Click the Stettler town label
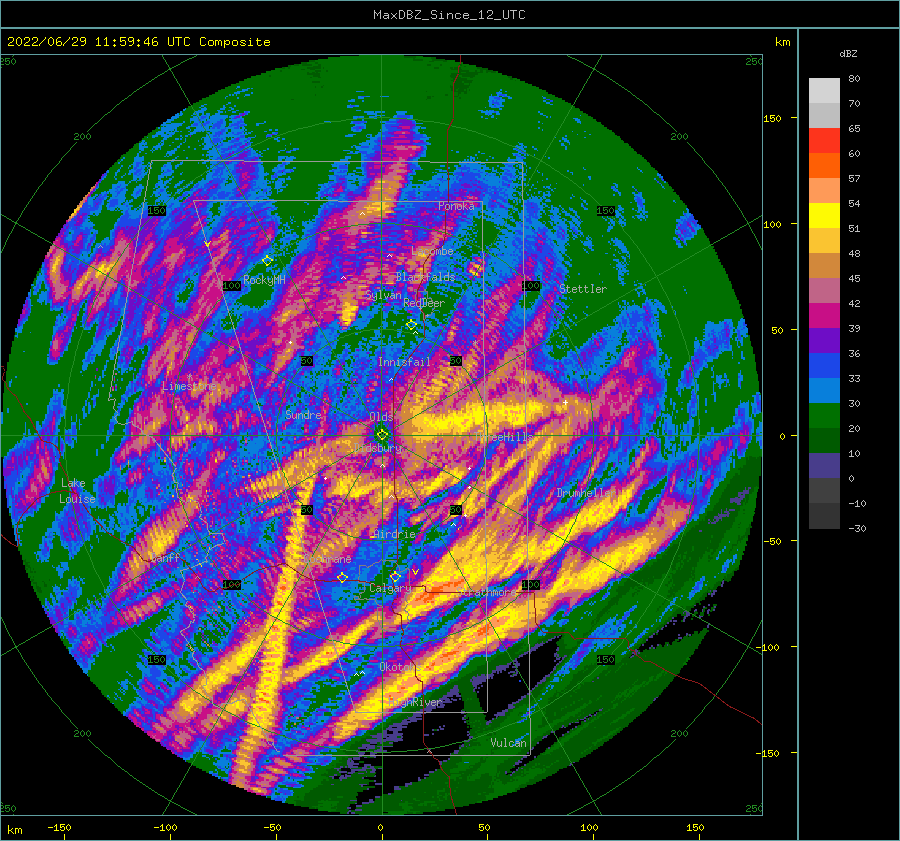This screenshot has height=841, width=900. 583,289
